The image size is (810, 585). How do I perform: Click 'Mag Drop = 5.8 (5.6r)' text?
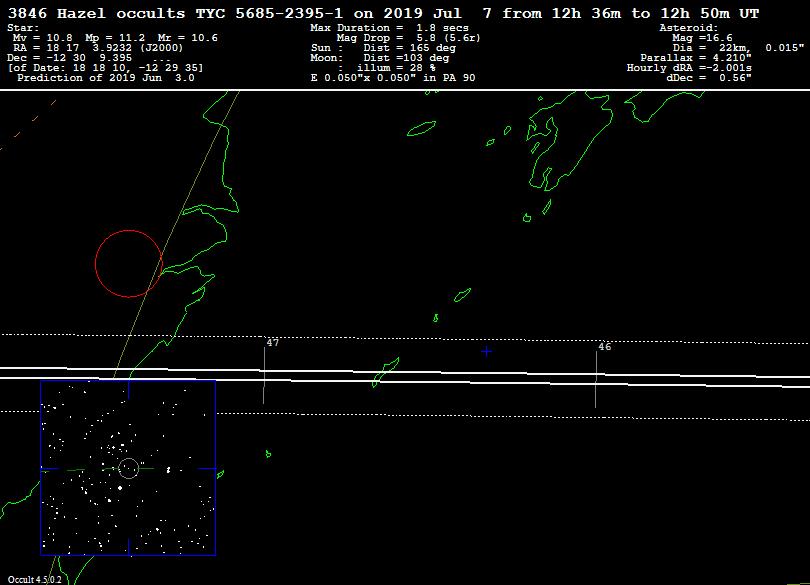(408, 38)
